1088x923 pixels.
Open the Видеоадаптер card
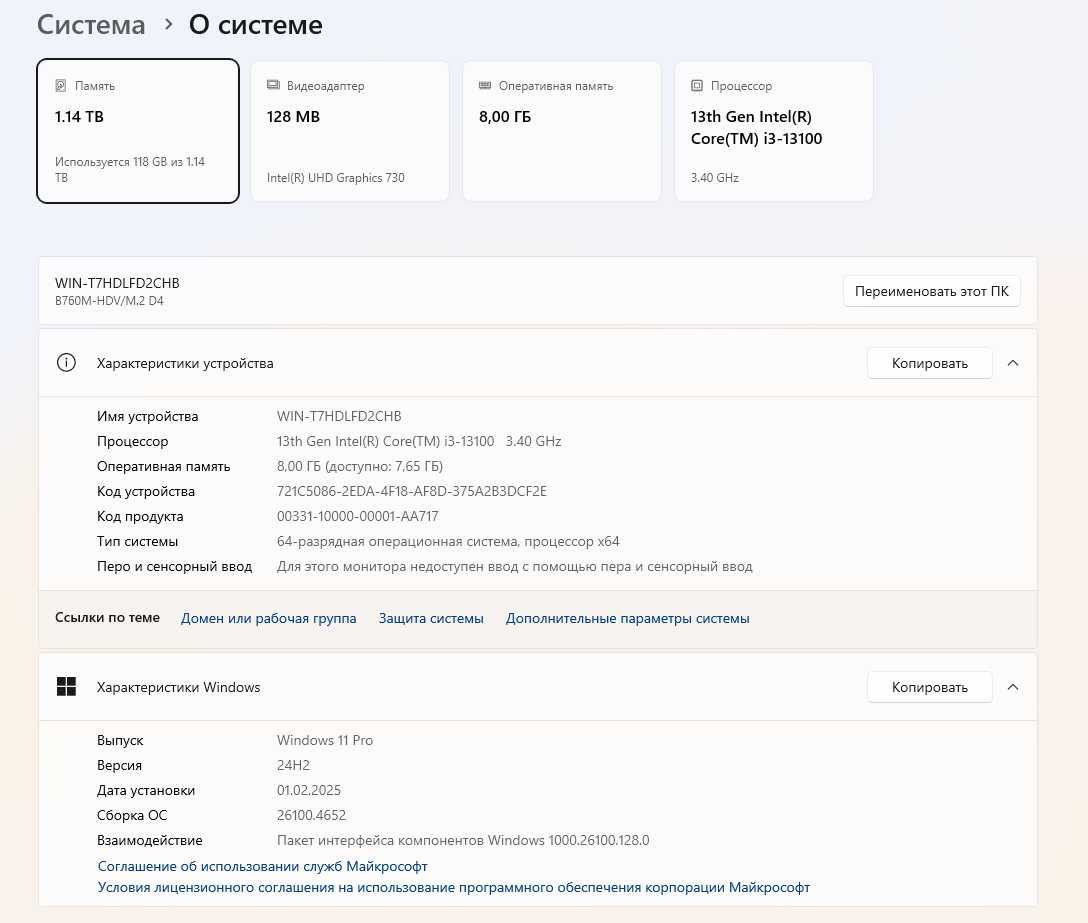(350, 131)
